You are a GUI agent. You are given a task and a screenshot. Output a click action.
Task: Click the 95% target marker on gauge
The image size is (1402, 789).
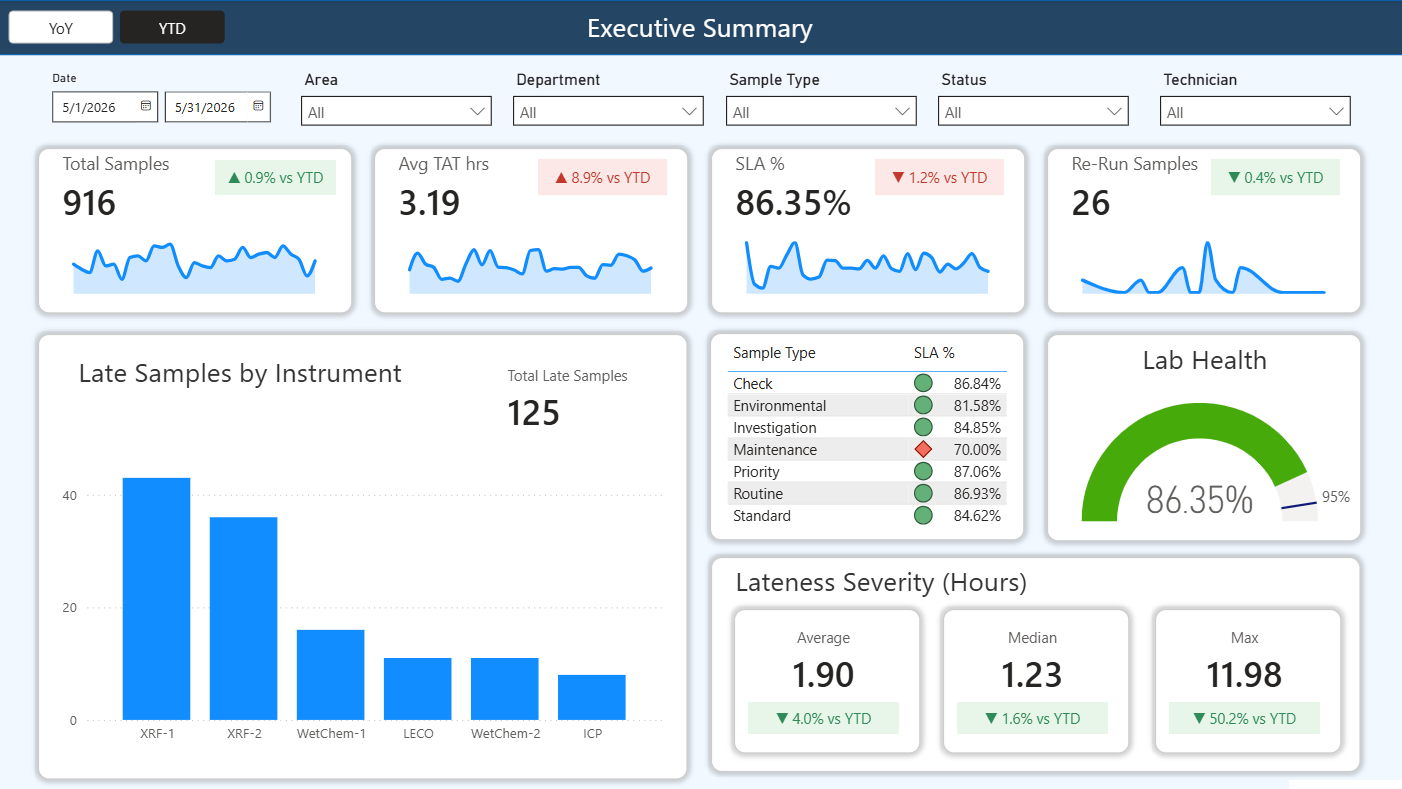click(x=1298, y=507)
